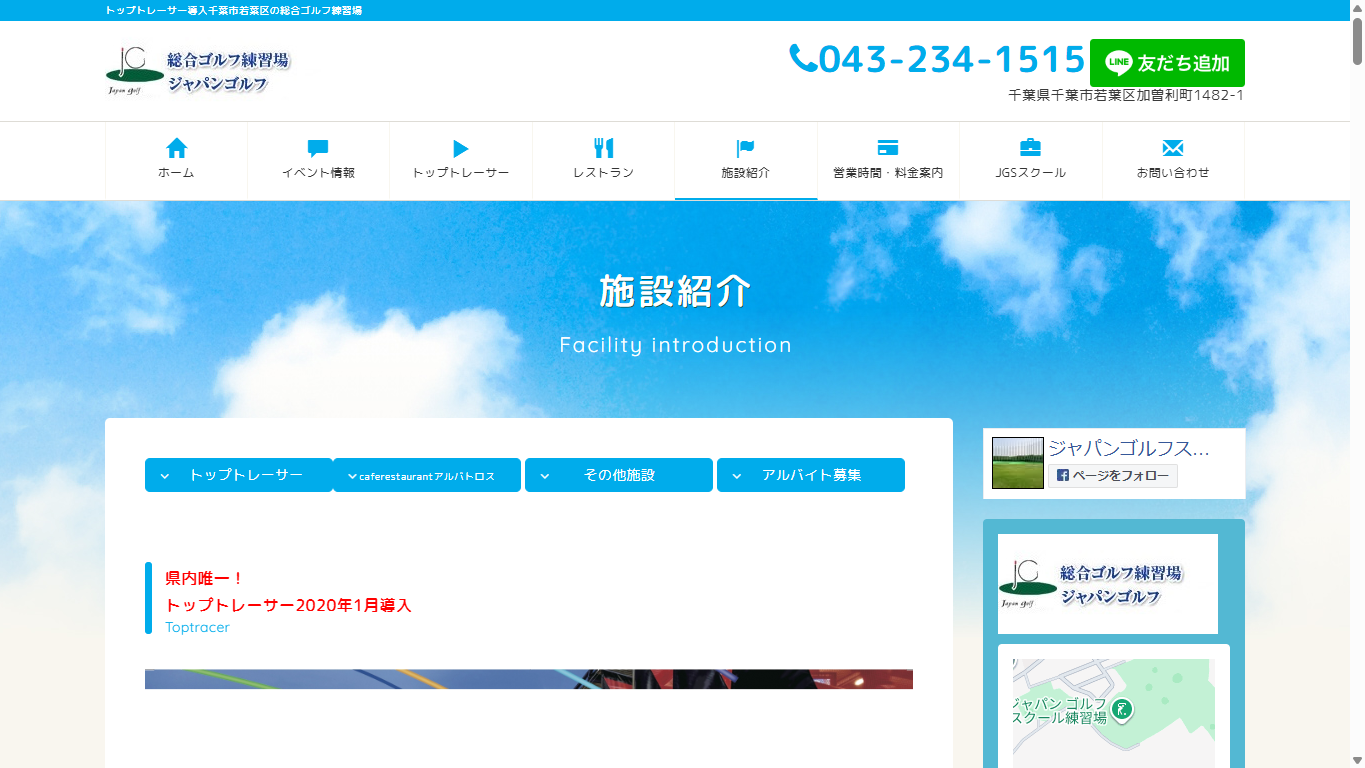Click chevron on トップトレーサー anchor button
The height and width of the screenshot is (768, 1365).
point(165,476)
